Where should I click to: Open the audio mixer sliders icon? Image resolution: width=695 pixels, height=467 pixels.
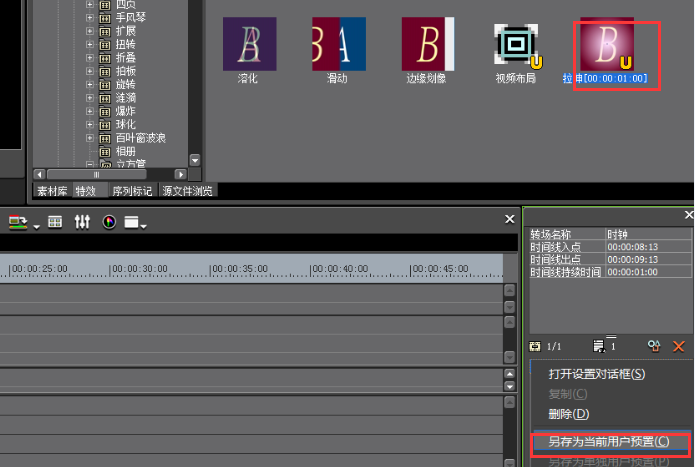(x=82, y=222)
